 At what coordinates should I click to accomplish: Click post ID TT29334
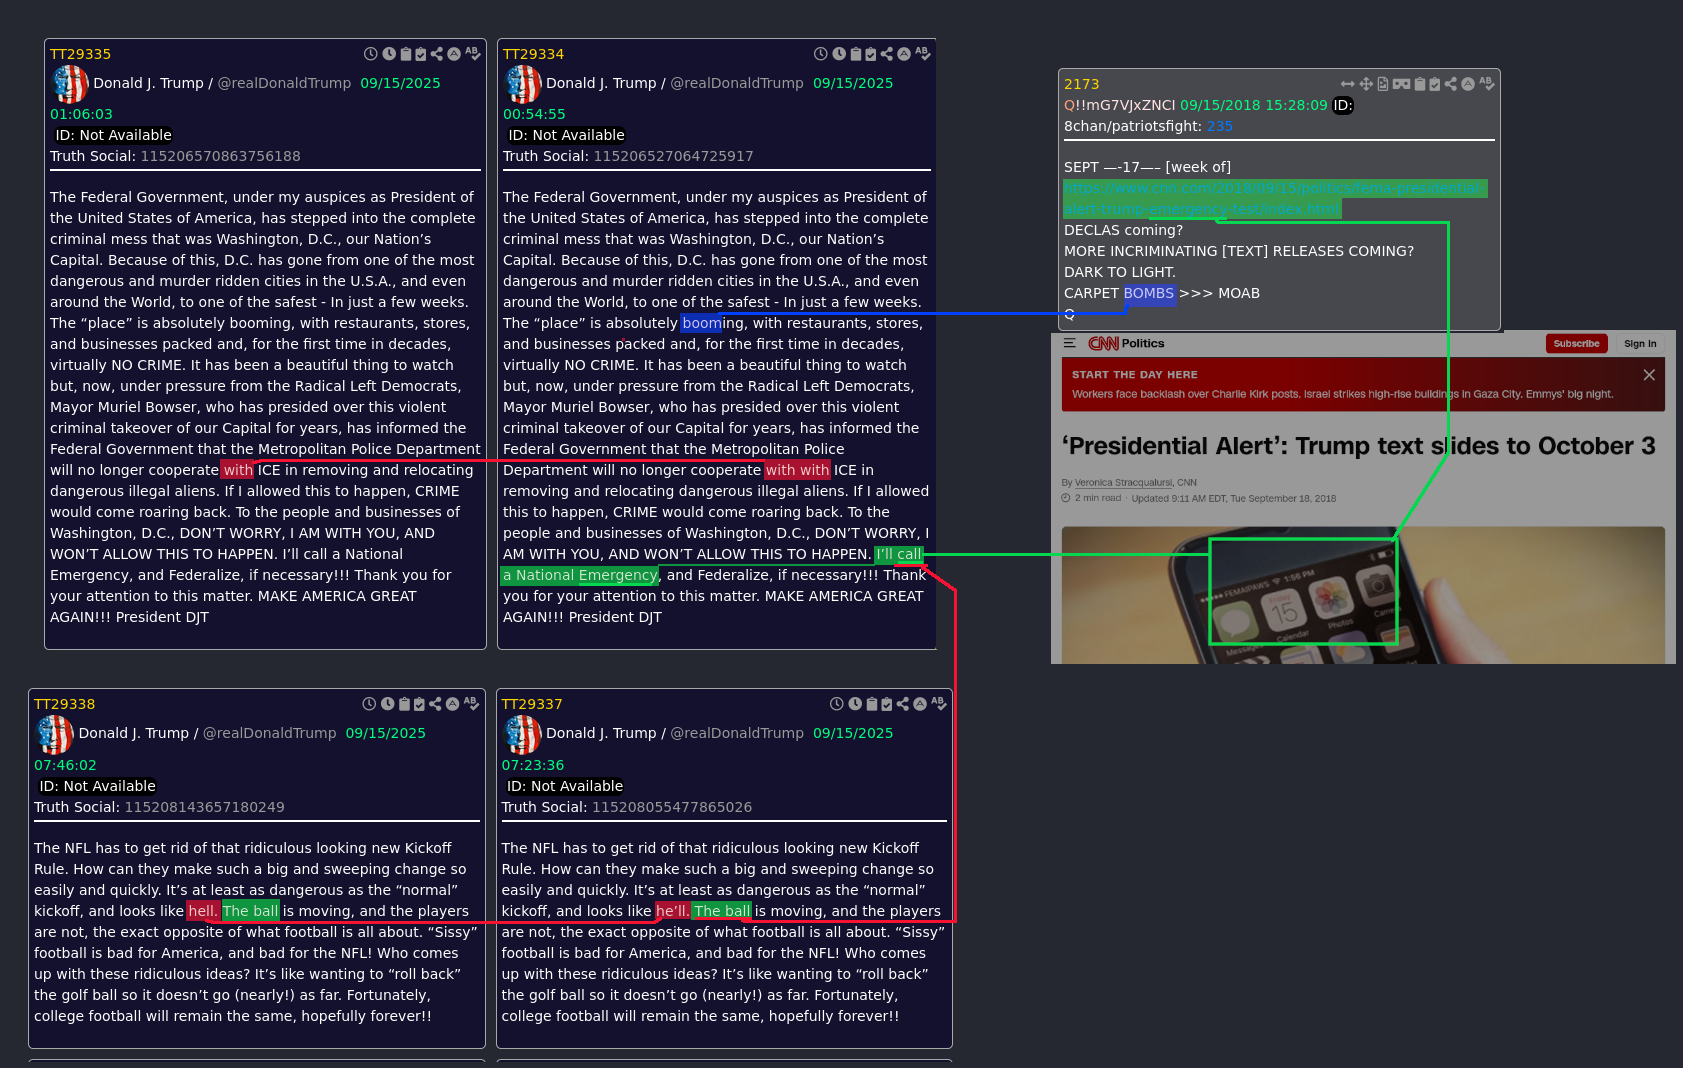[533, 54]
